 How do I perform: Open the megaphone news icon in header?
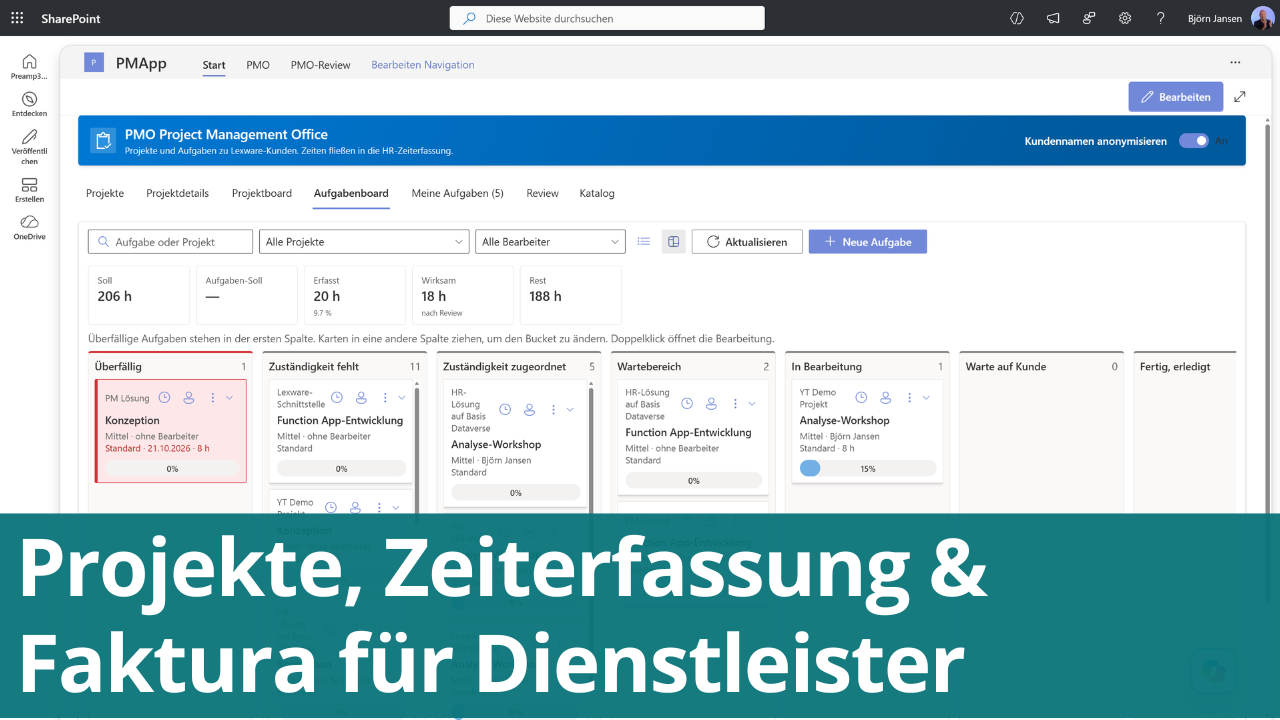pos(1053,18)
